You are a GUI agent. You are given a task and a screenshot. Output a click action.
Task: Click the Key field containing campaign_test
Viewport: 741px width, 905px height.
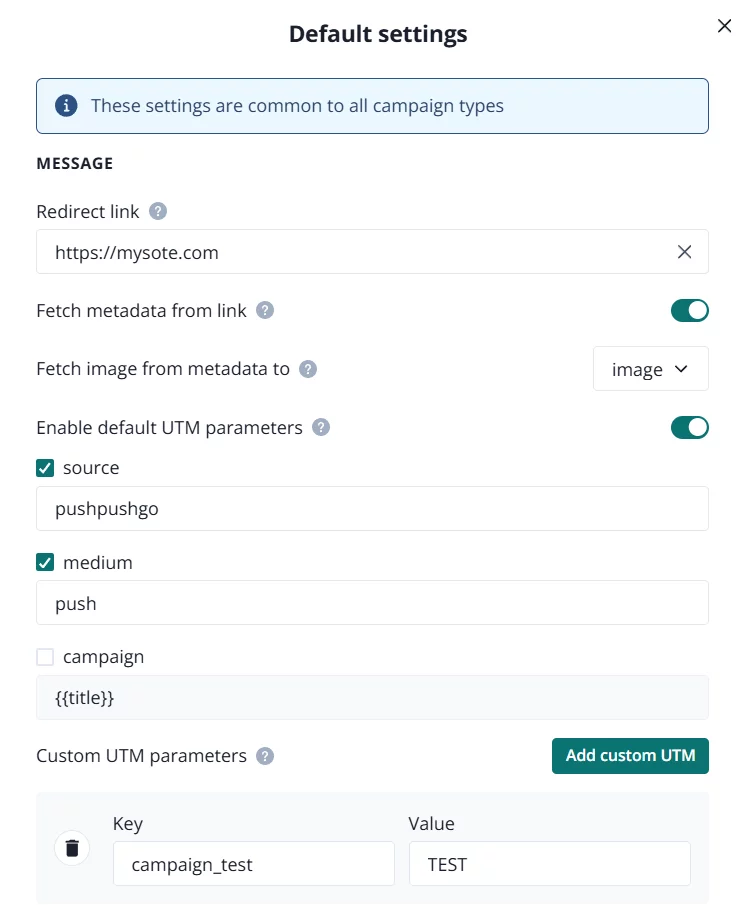(x=253, y=863)
